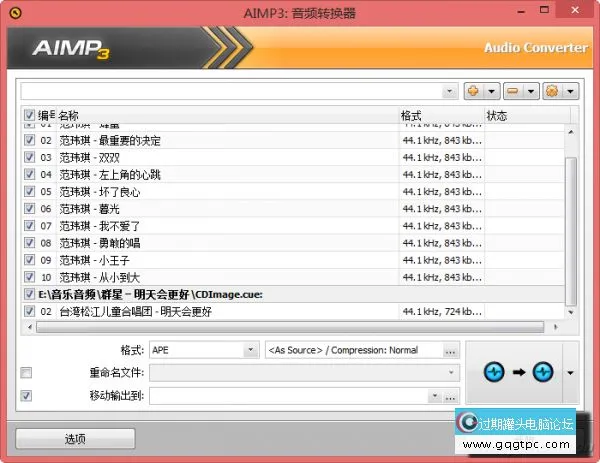The width and height of the screenshot is (600, 463).
Task: Minimize the AIMP3 converter window
Action: [x=521, y=11]
